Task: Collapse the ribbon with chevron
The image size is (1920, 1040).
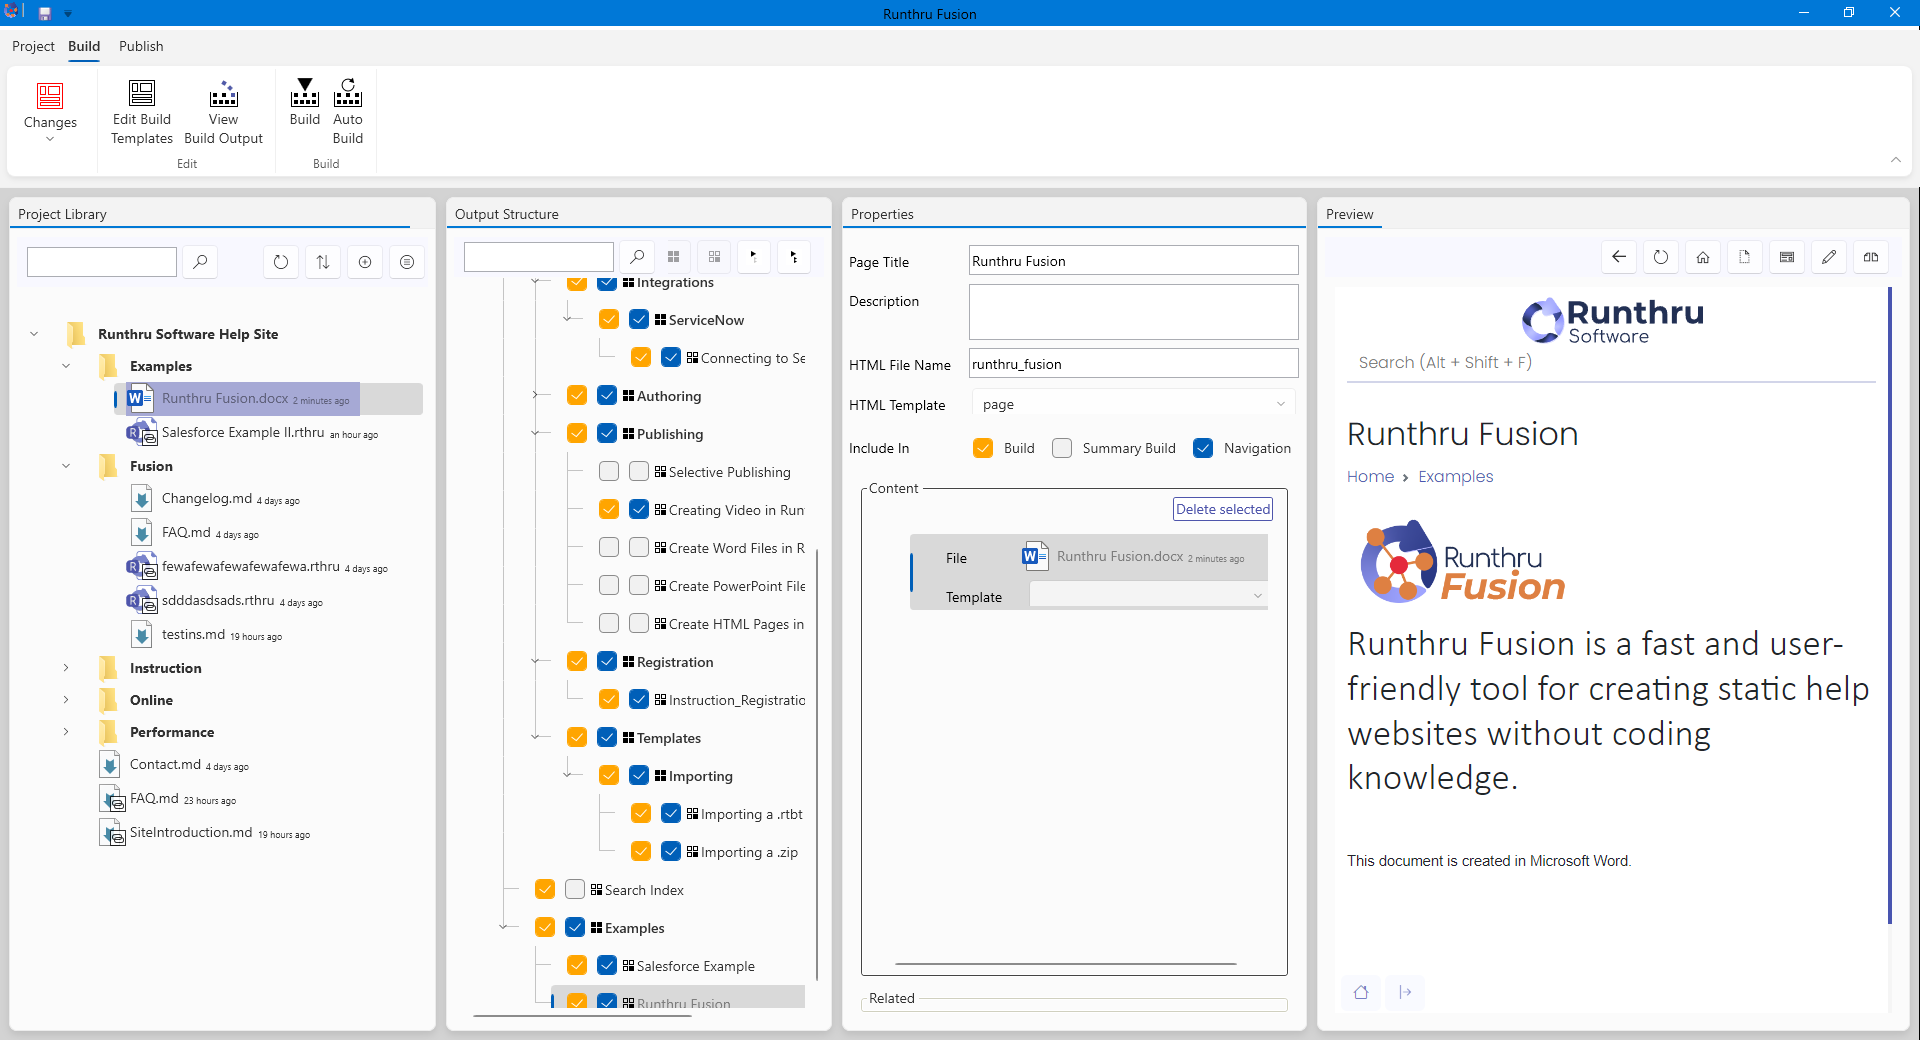Action: 1896,160
